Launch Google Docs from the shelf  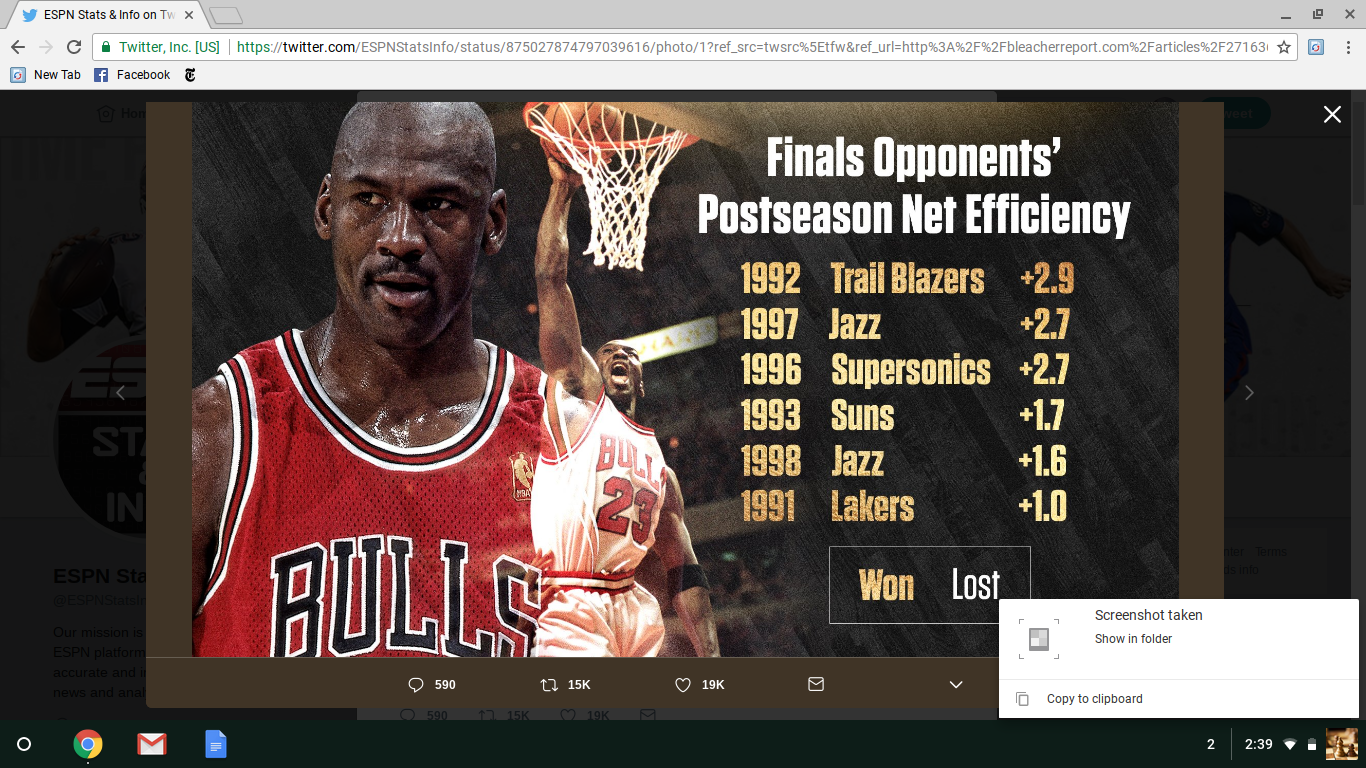(215, 744)
